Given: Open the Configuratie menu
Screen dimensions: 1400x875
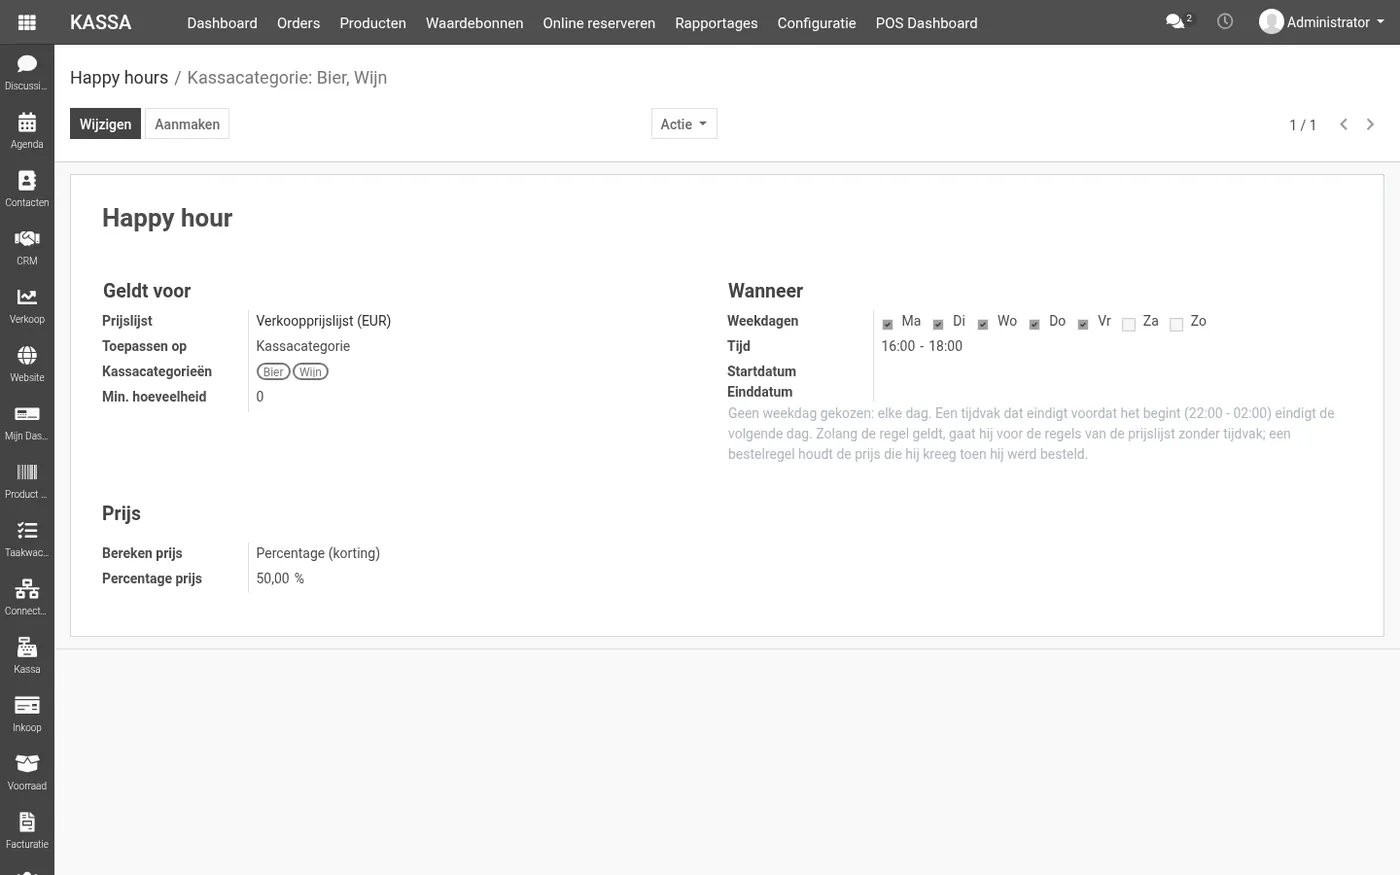Looking at the screenshot, I should pyautogui.click(x=817, y=23).
